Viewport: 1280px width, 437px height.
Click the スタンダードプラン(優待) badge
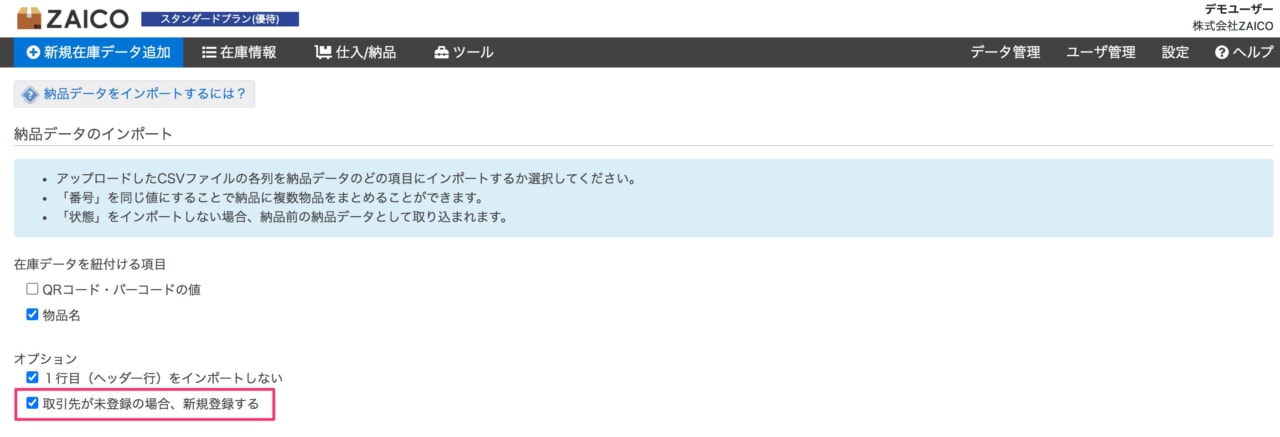point(220,19)
